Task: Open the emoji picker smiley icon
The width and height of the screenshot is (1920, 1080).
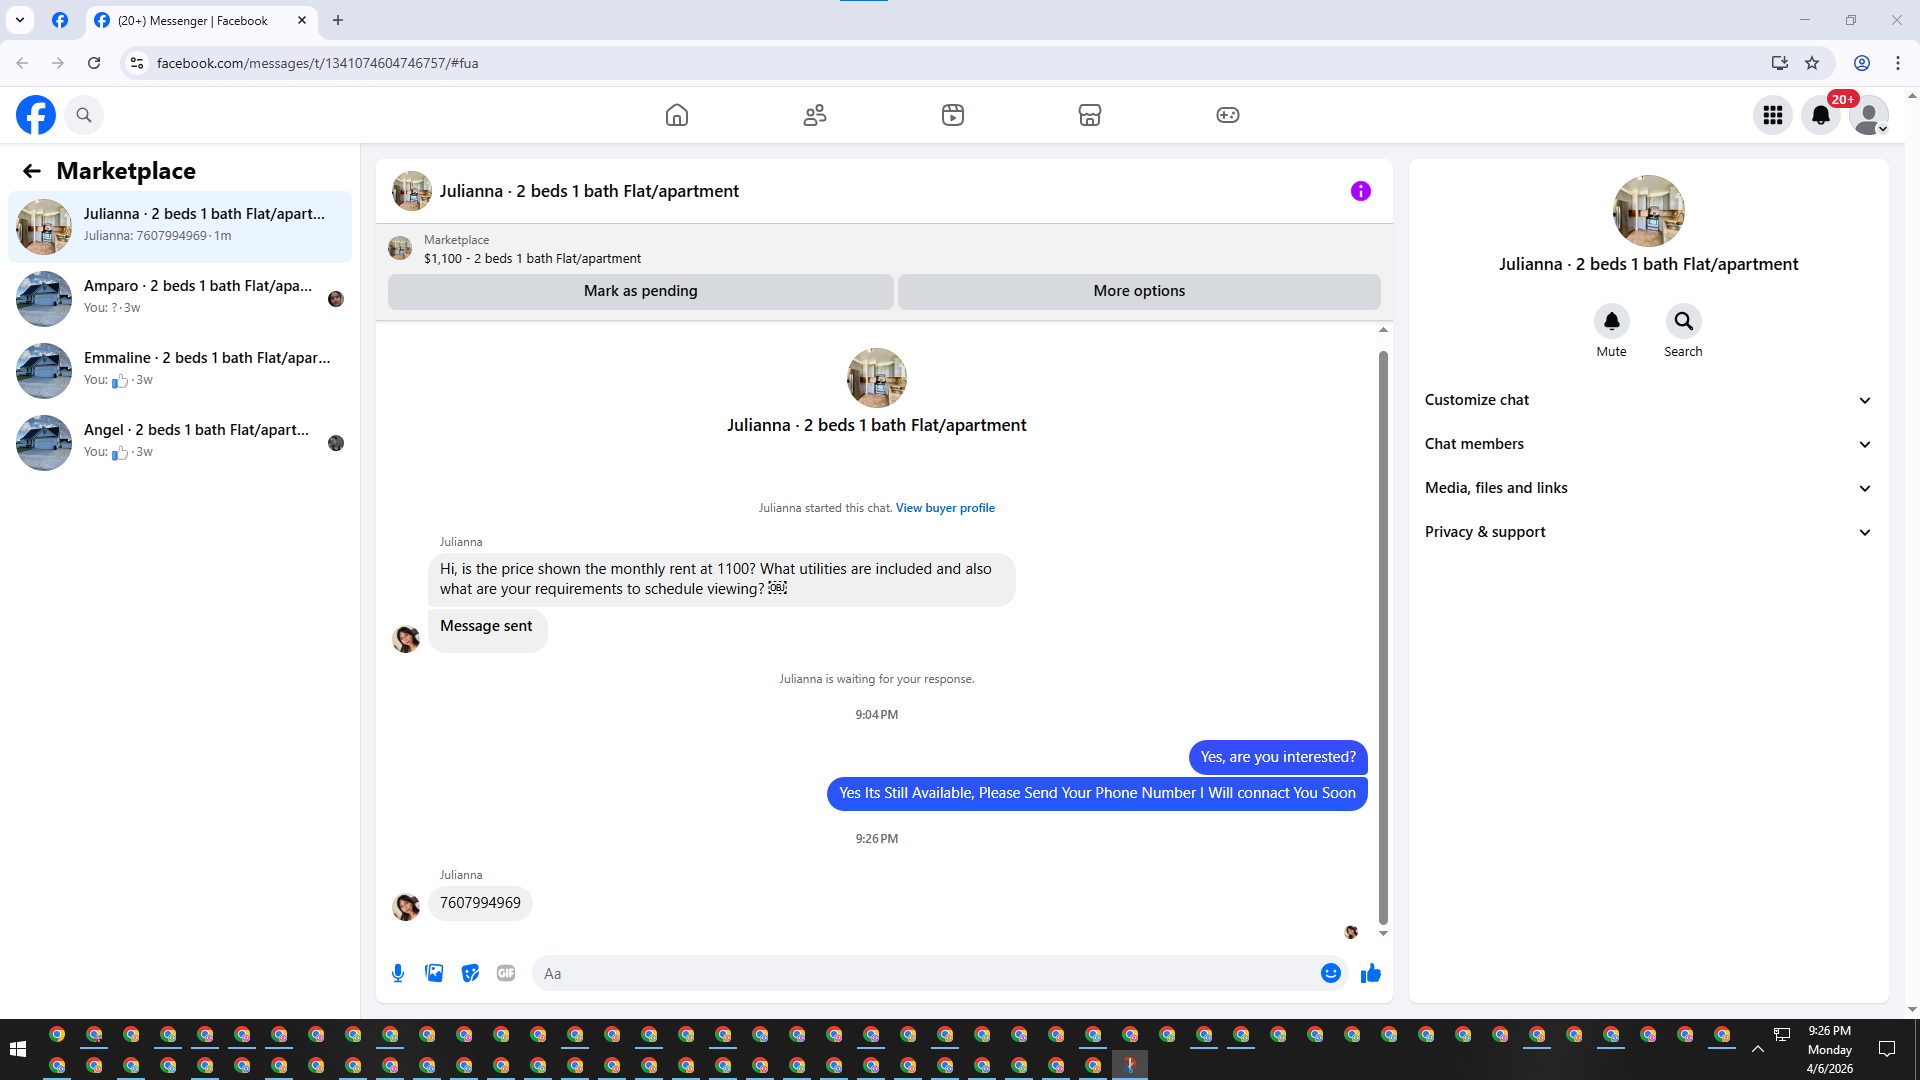Action: (1331, 973)
